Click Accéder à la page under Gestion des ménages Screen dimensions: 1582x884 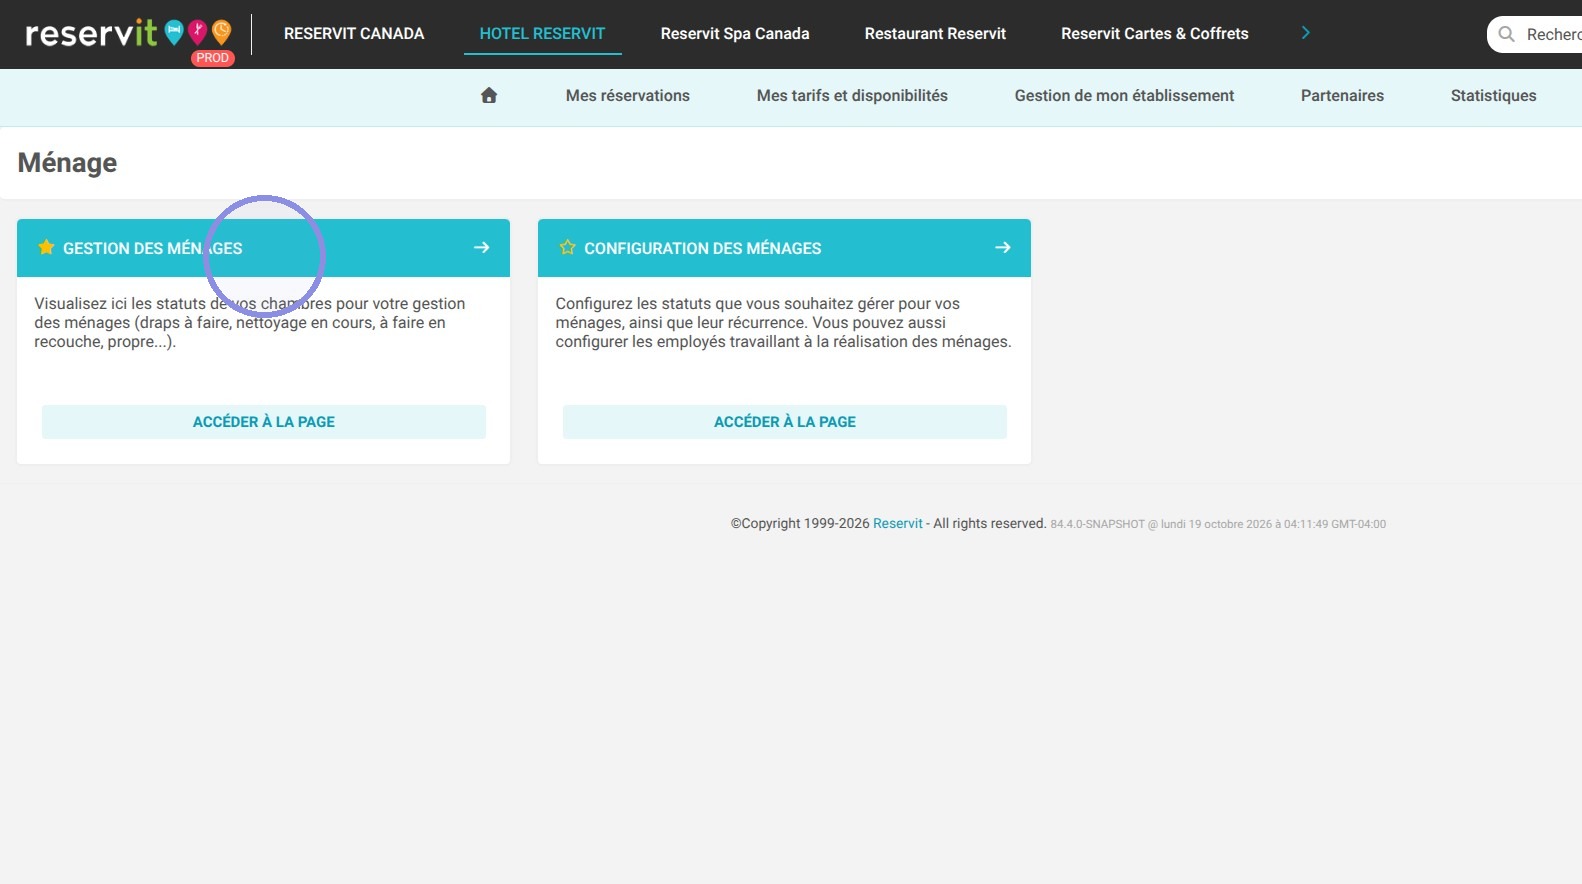tap(264, 422)
